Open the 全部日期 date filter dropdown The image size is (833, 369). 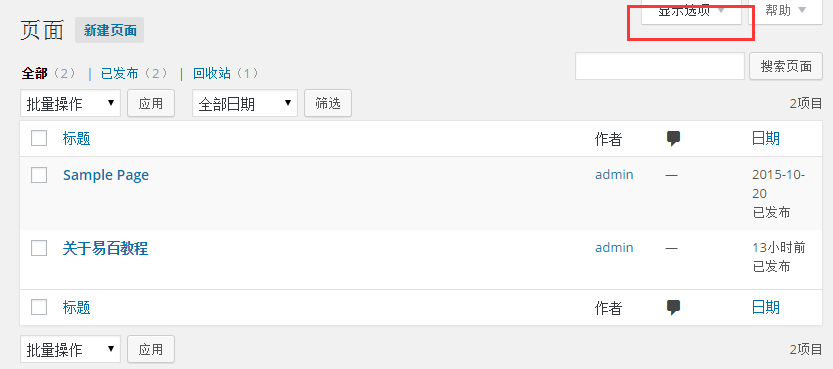point(245,103)
